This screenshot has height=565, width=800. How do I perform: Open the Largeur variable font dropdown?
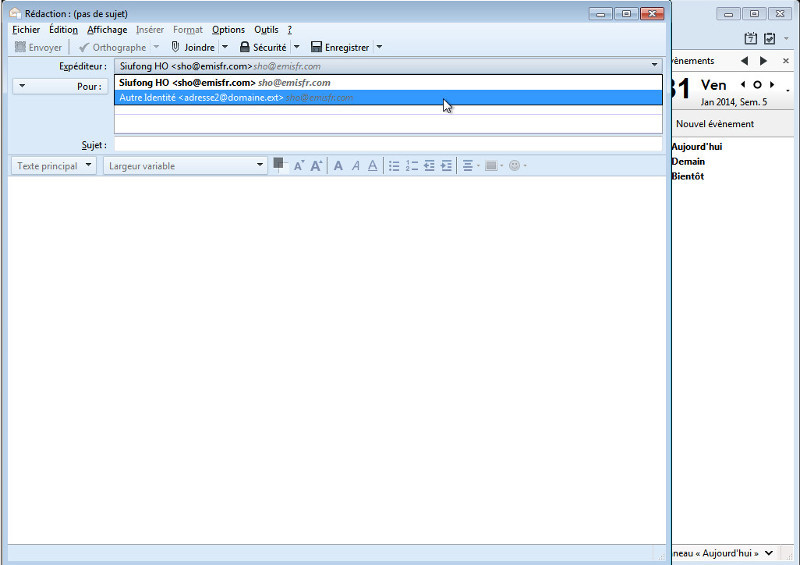pyautogui.click(x=185, y=166)
